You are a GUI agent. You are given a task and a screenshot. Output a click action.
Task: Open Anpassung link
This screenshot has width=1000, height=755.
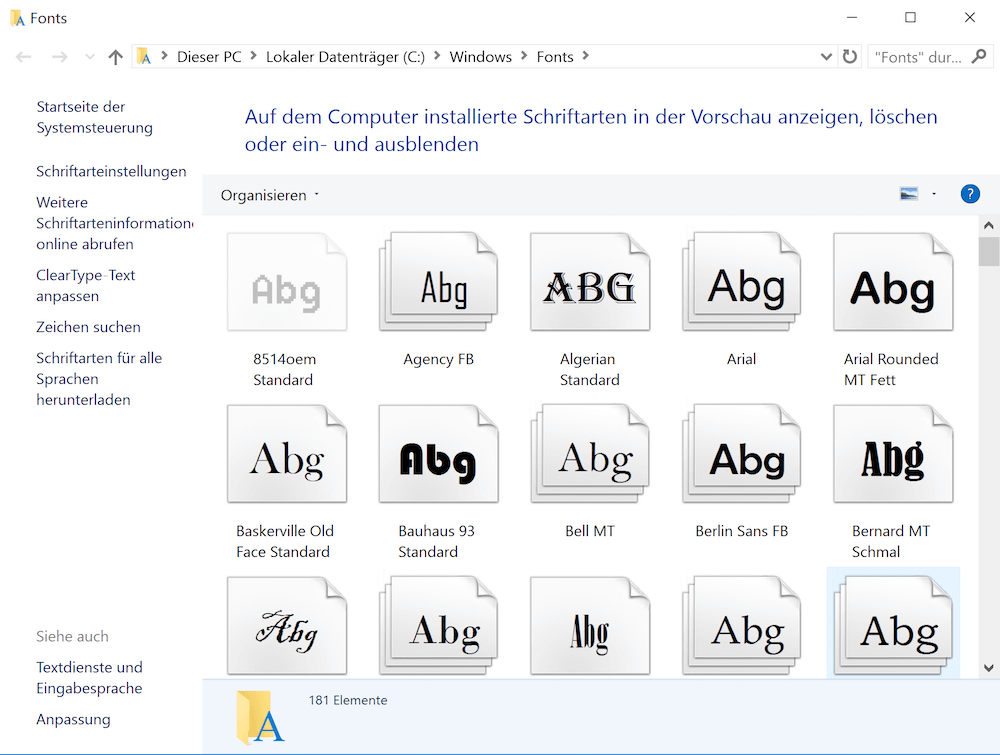click(73, 719)
